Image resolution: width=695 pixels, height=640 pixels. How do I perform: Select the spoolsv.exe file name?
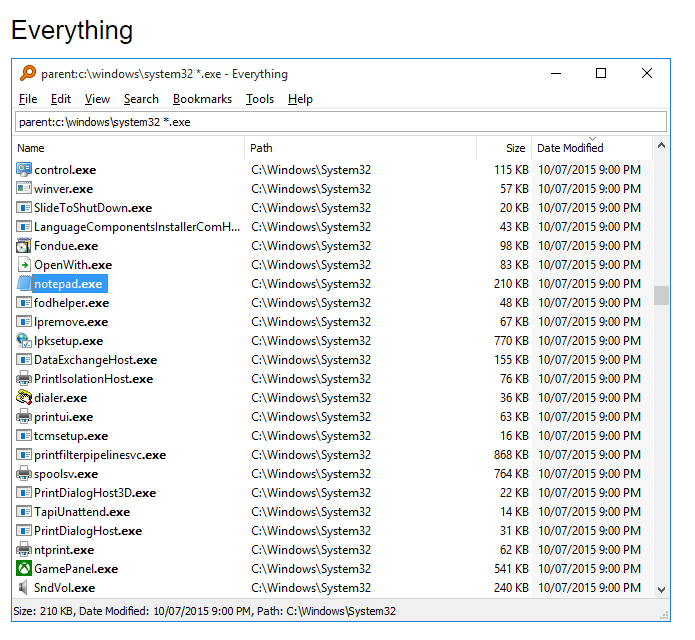(x=66, y=474)
